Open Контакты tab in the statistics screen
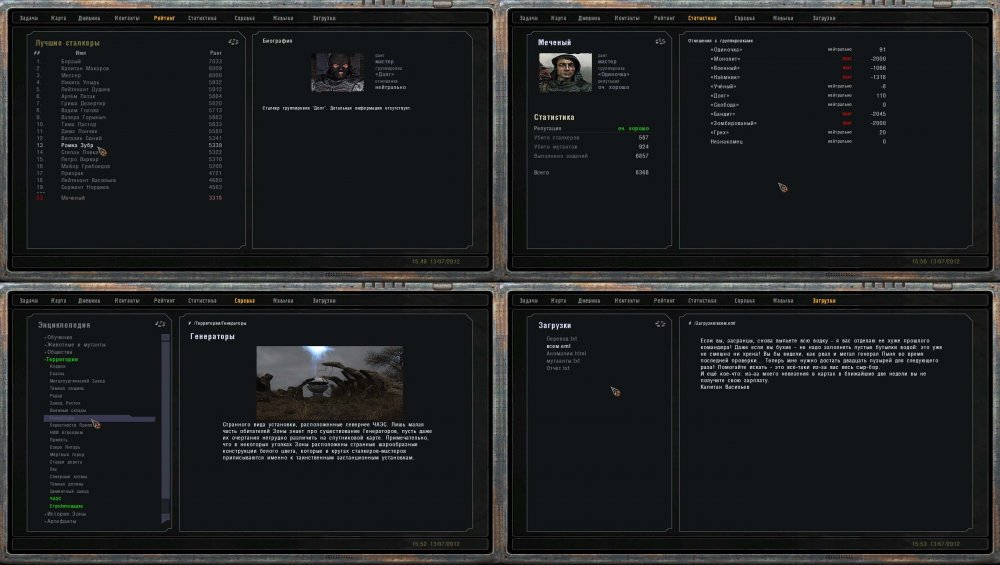This screenshot has height=565, width=1000. click(x=627, y=18)
